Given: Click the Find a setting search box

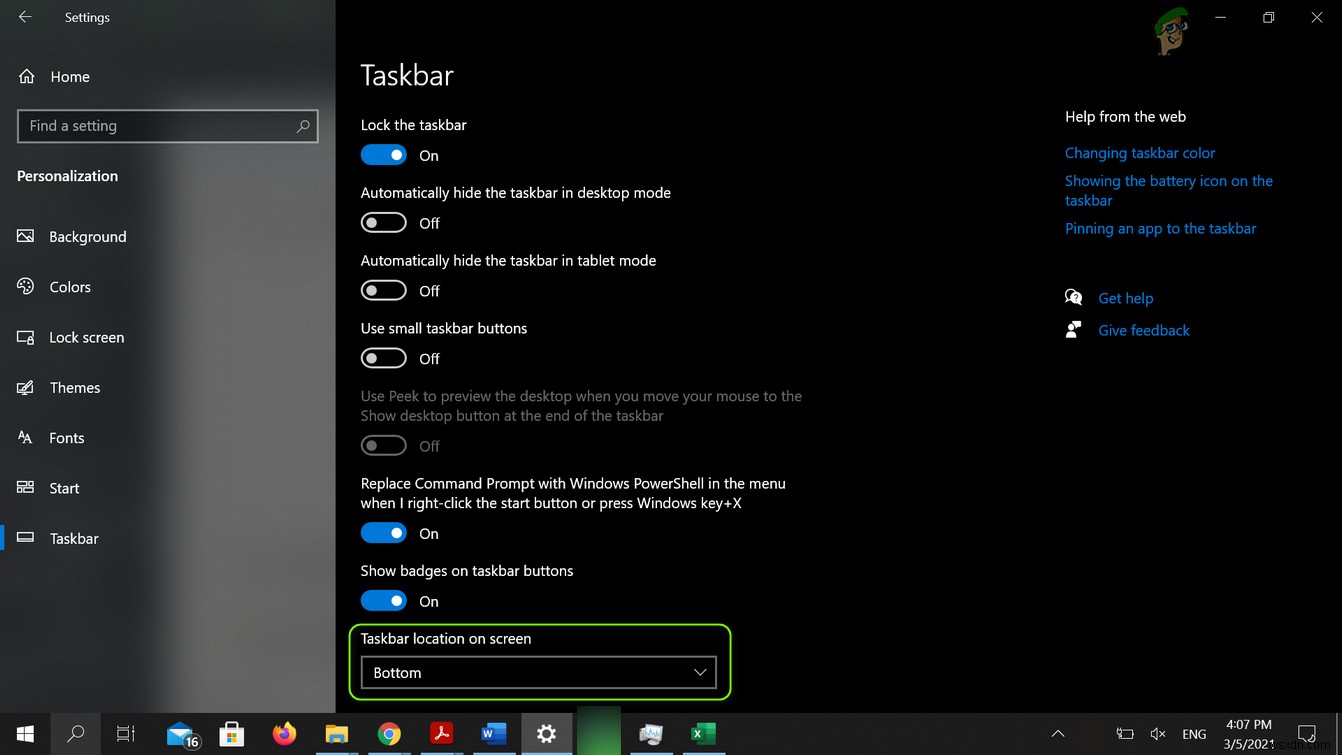Looking at the screenshot, I should (x=168, y=126).
